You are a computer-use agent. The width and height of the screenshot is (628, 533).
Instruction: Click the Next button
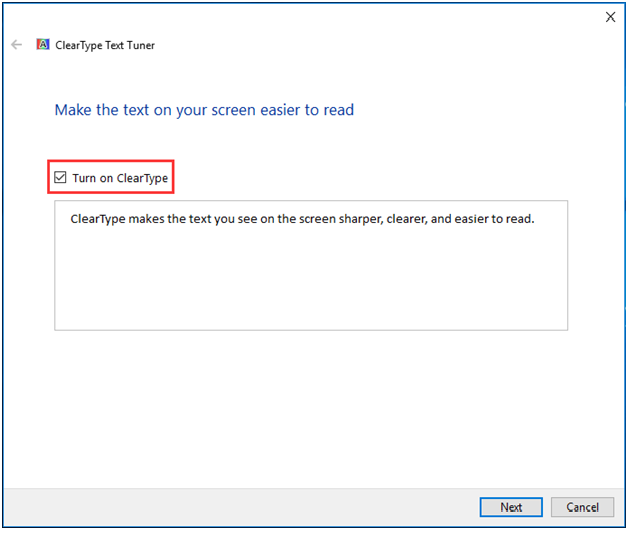pos(511,507)
